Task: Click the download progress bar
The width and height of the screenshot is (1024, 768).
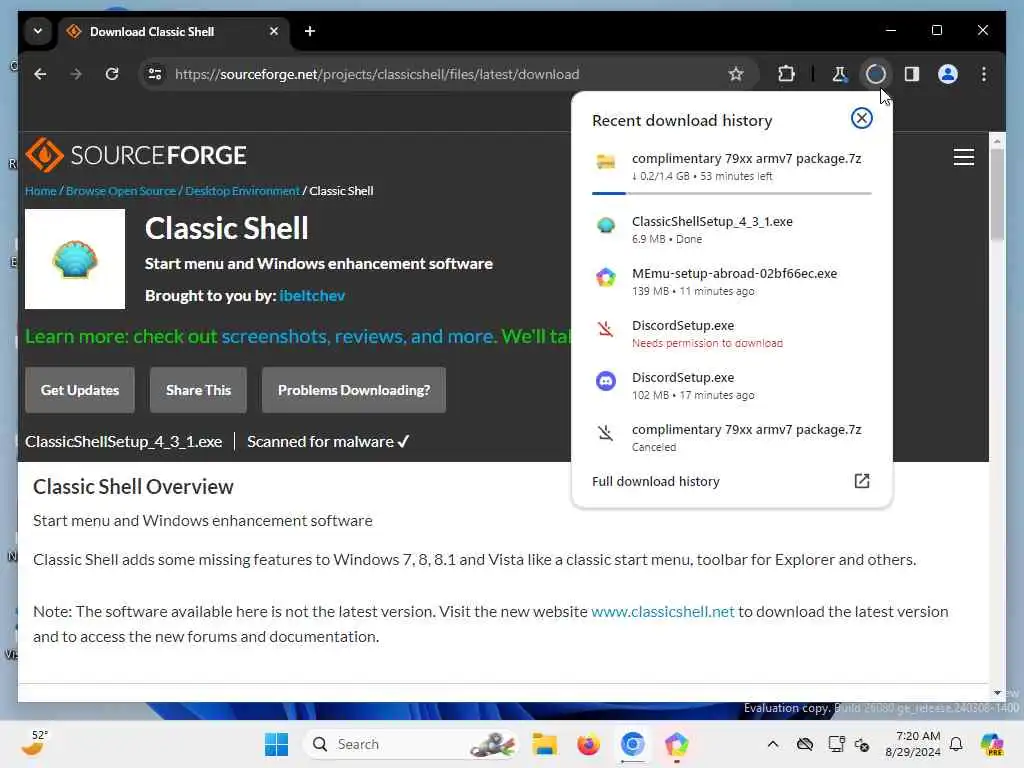Action: [731, 193]
